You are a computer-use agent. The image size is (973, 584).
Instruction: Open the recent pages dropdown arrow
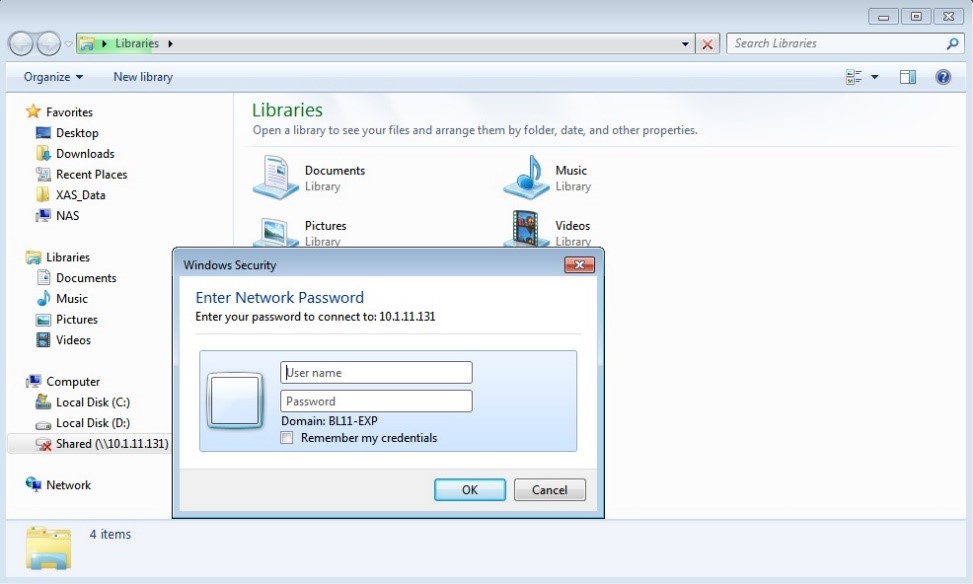68,44
